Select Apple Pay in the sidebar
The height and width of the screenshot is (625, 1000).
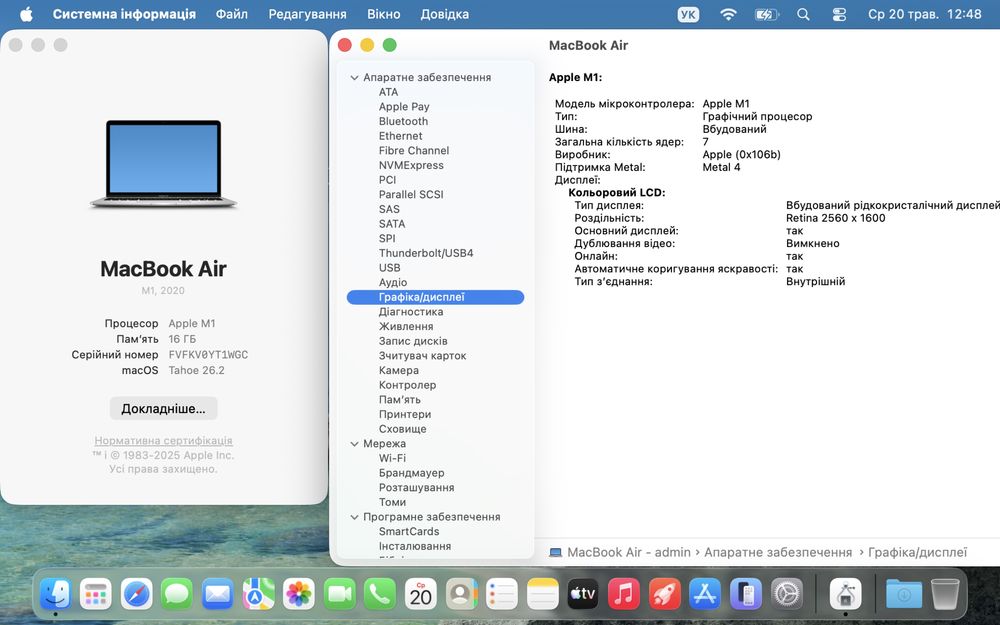coord(404,107)
